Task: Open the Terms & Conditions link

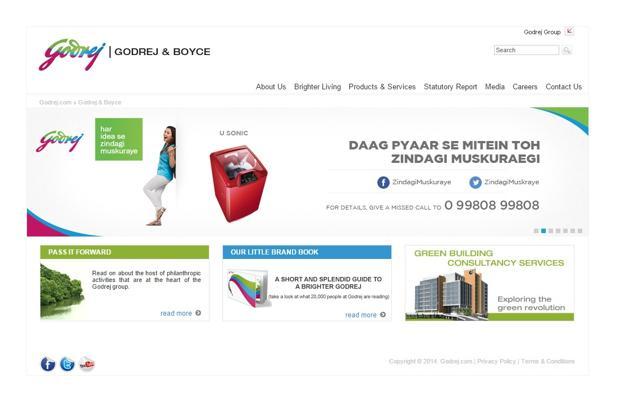Action: 548,361
